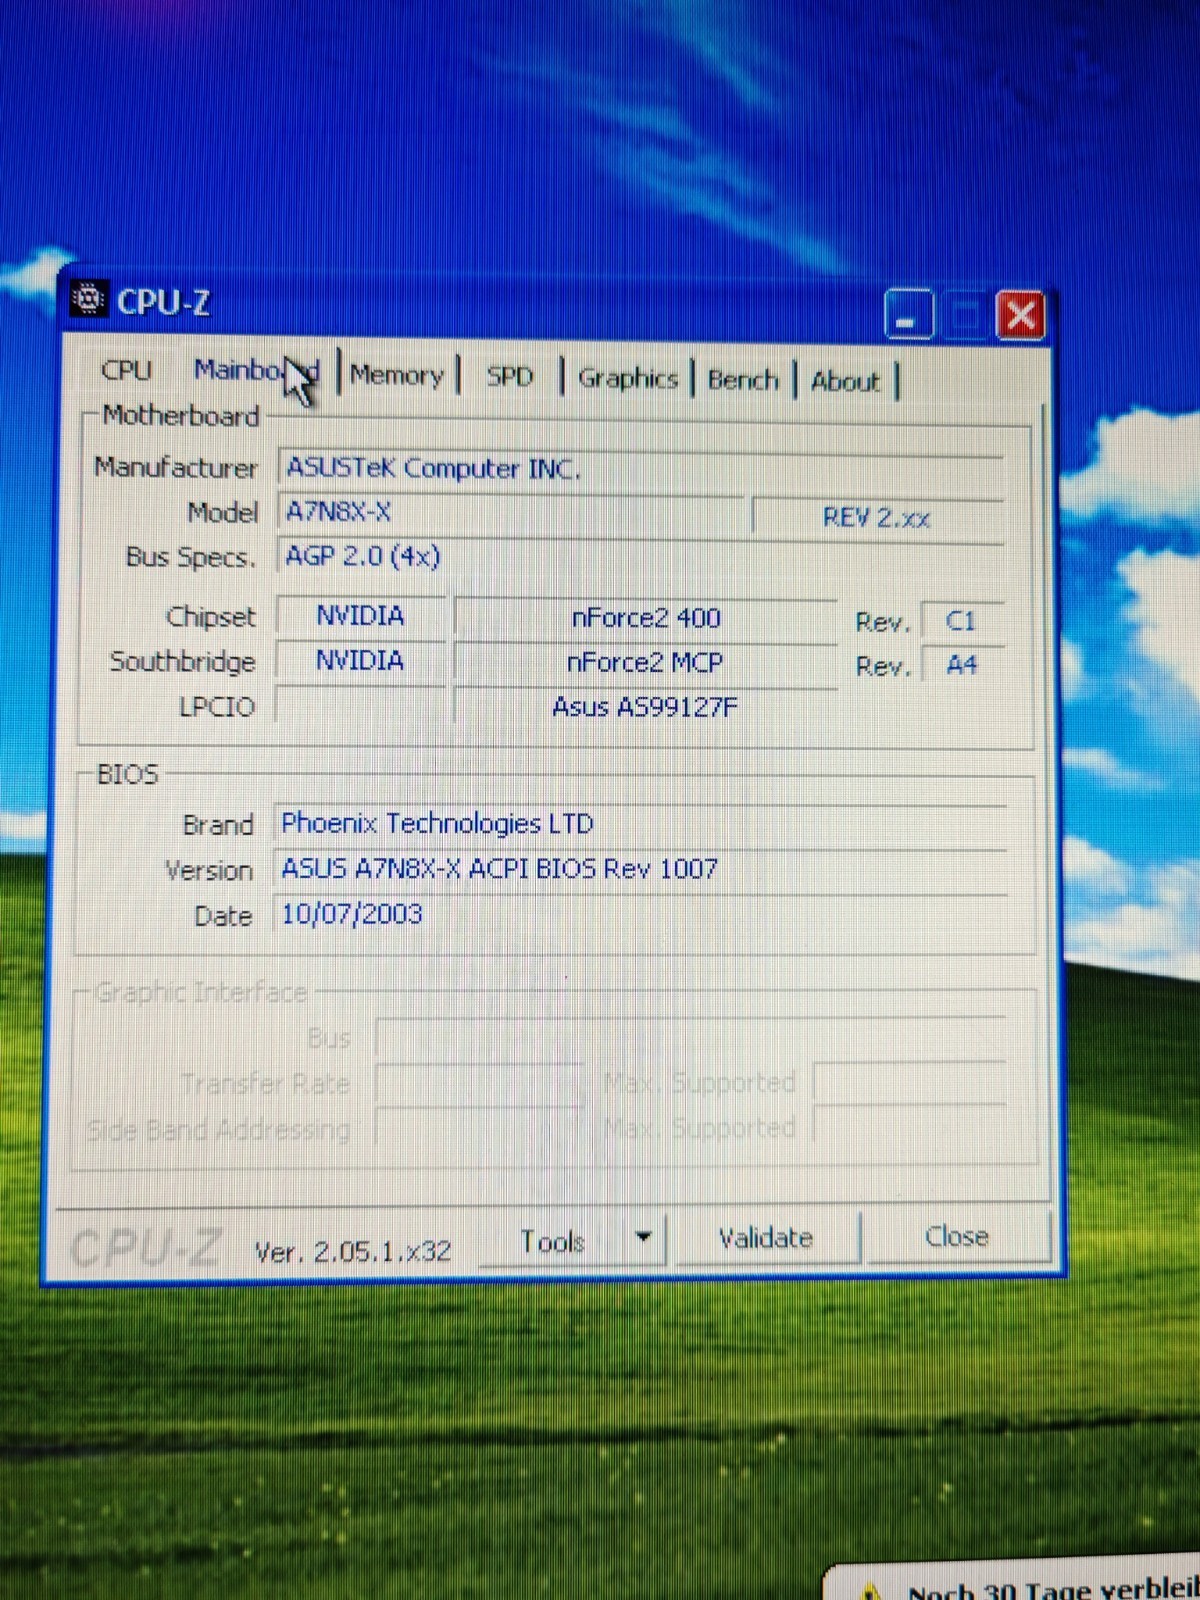Viewport: 1200px width, 1600px height.
Task: Click the southbridge Rev. A4 value
Action: [x=961, y=665]
